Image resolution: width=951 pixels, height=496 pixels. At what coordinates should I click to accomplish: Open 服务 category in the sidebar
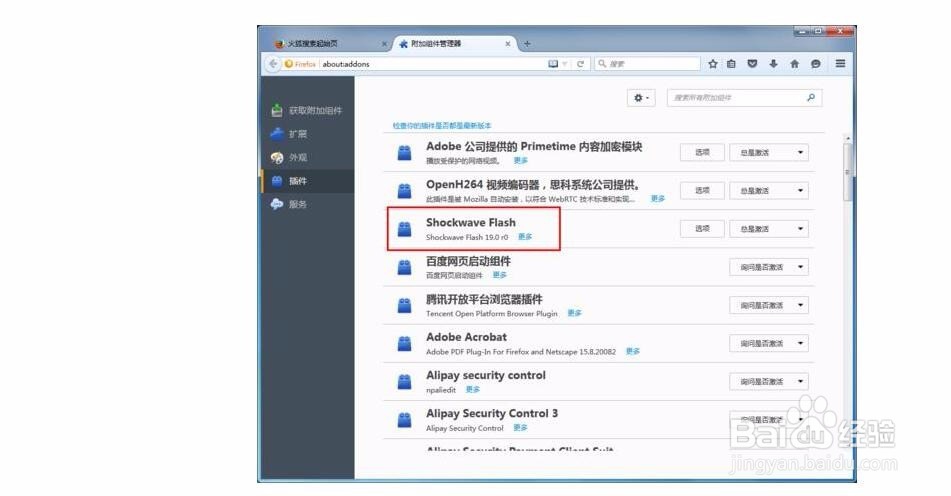coord(308,204)
